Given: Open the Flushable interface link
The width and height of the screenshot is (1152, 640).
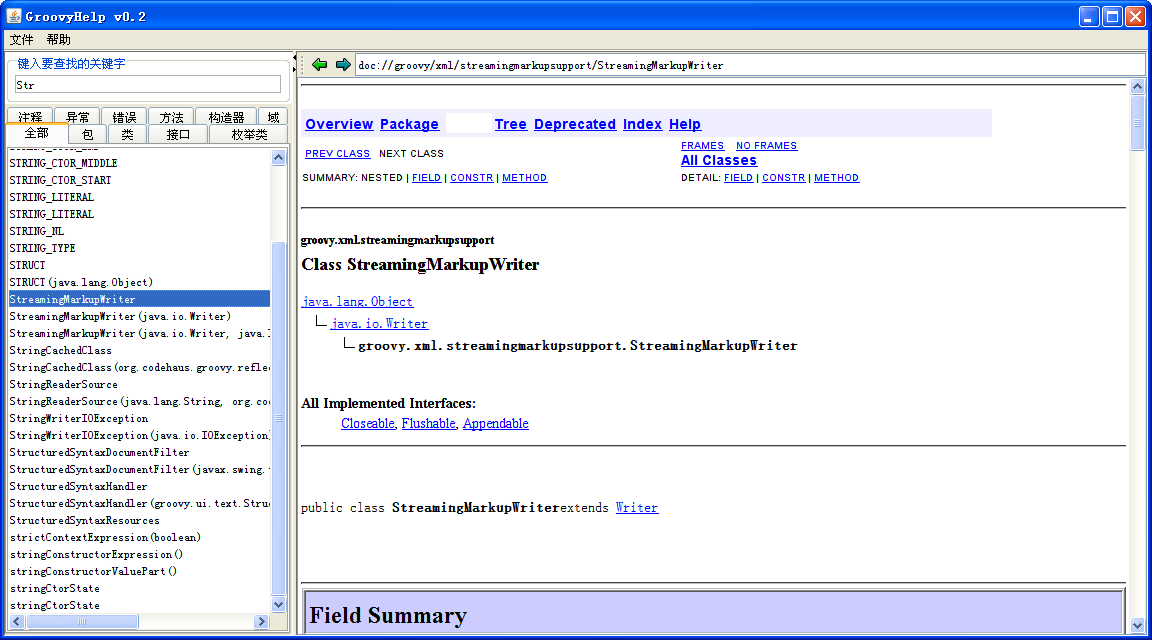Looking at the screenshot, I should (429, 423).
